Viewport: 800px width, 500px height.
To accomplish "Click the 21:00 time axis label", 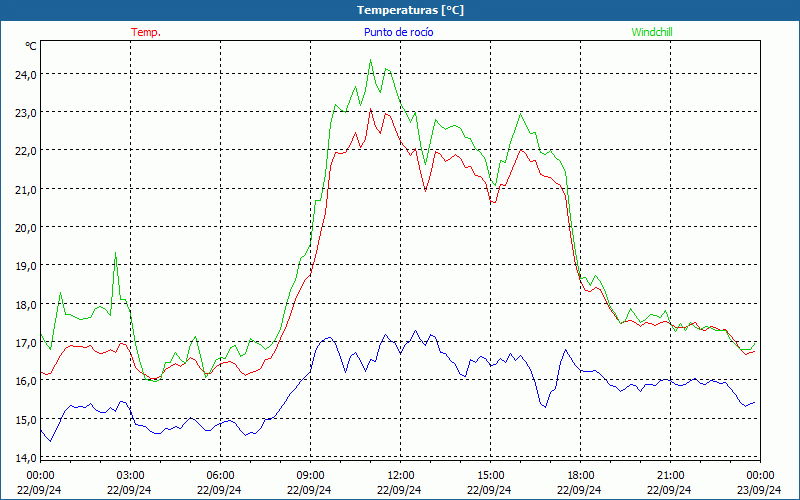I will pos(670,476).
